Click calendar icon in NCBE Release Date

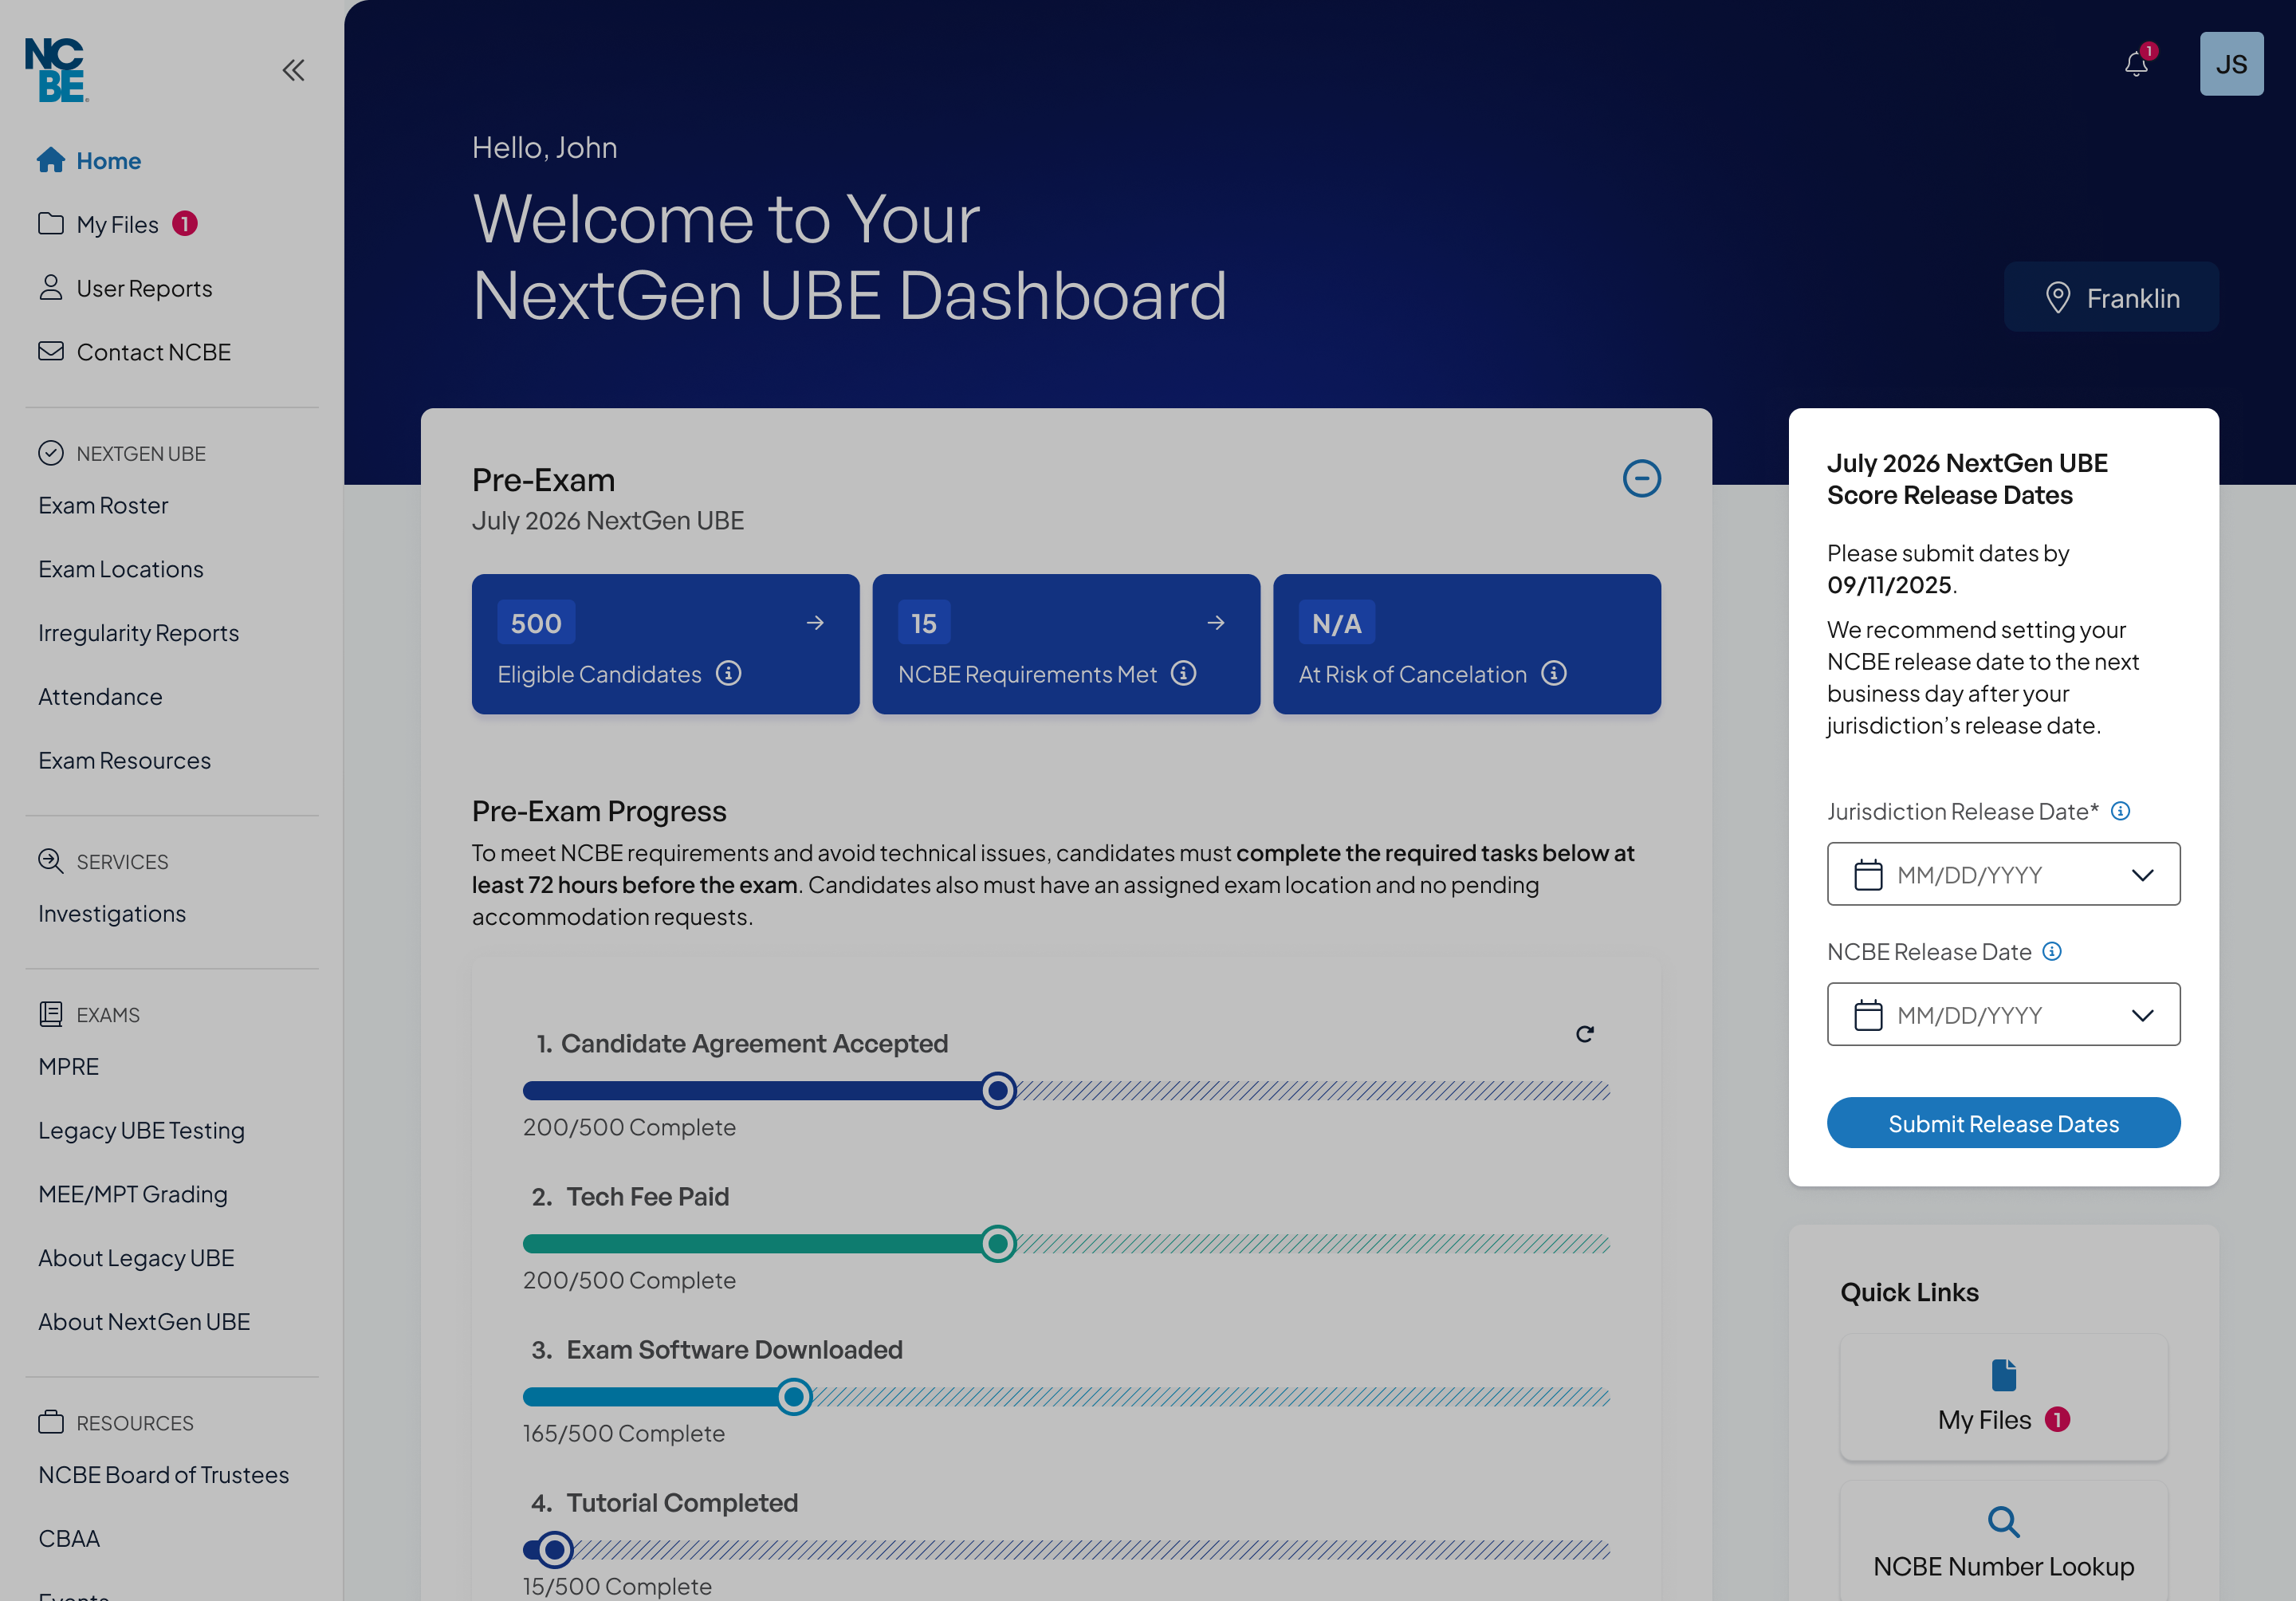pos(1868,1015)
